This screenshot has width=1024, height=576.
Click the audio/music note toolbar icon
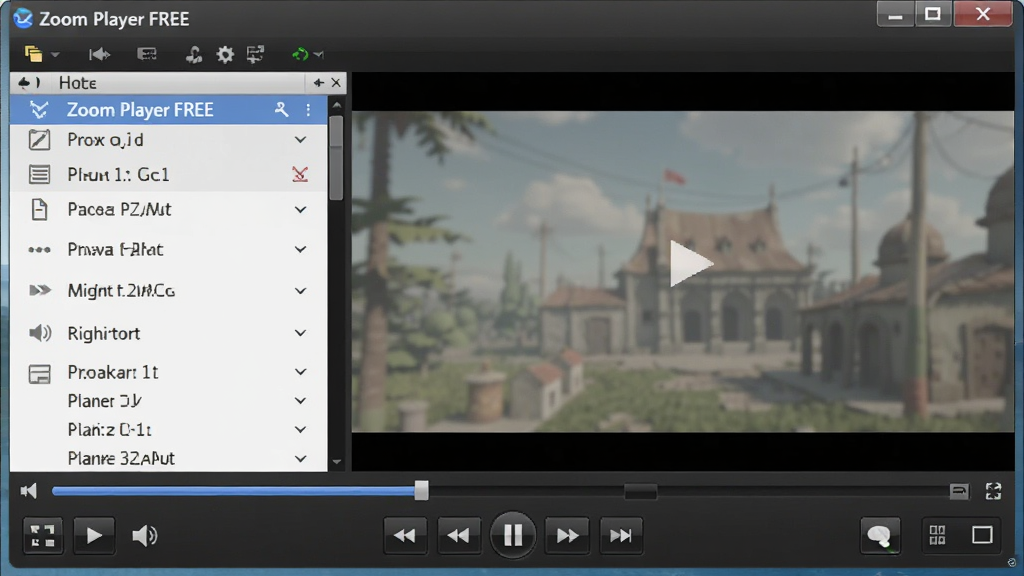tap(193, 54)
